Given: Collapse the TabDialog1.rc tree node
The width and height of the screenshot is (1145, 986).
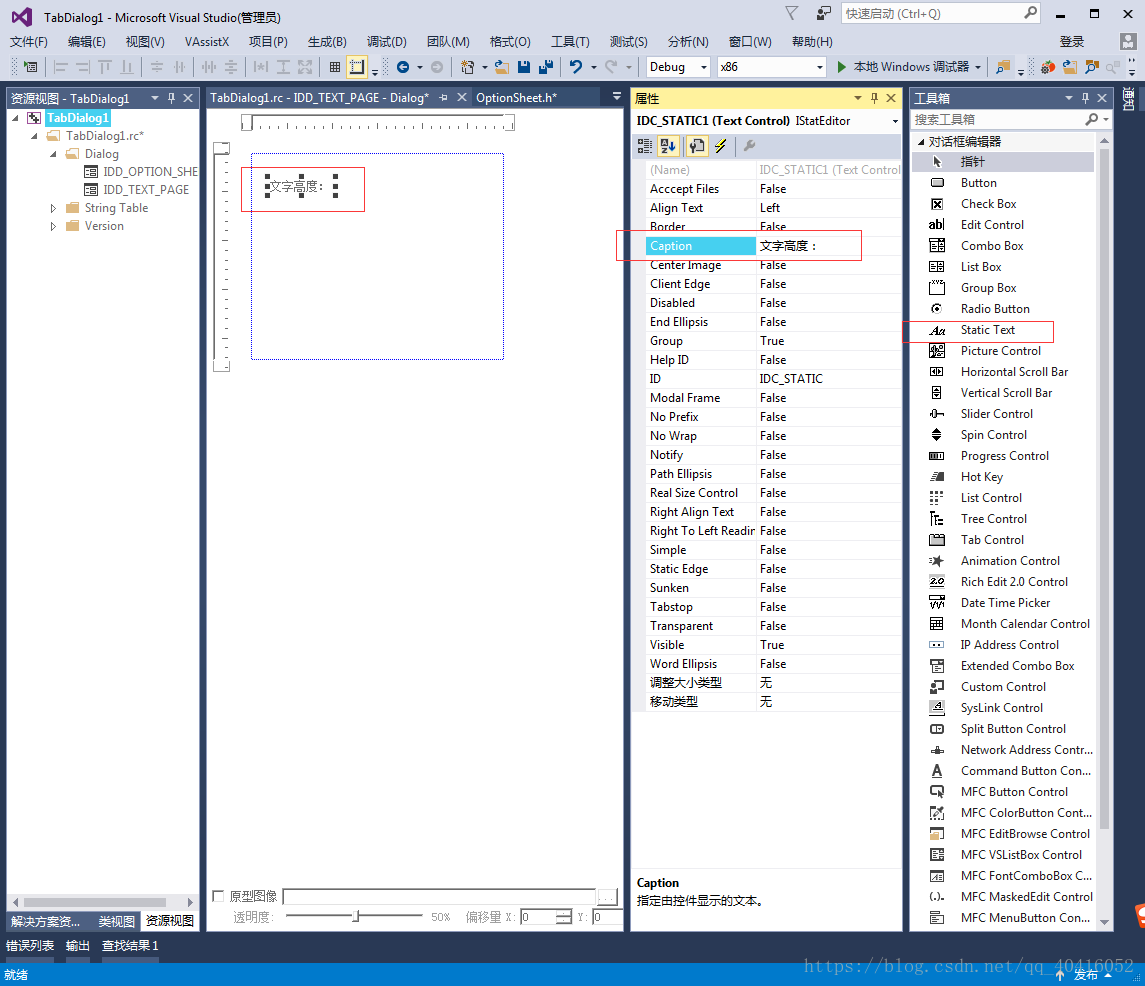Looking at the screenshot, I should 34,136.
